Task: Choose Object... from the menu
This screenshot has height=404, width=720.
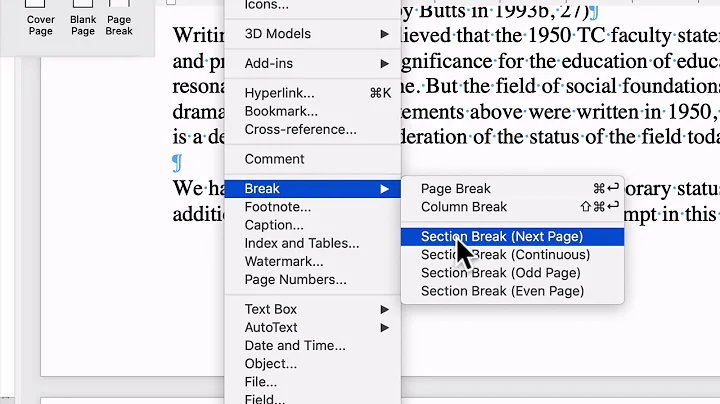Action: coord(312,364)
